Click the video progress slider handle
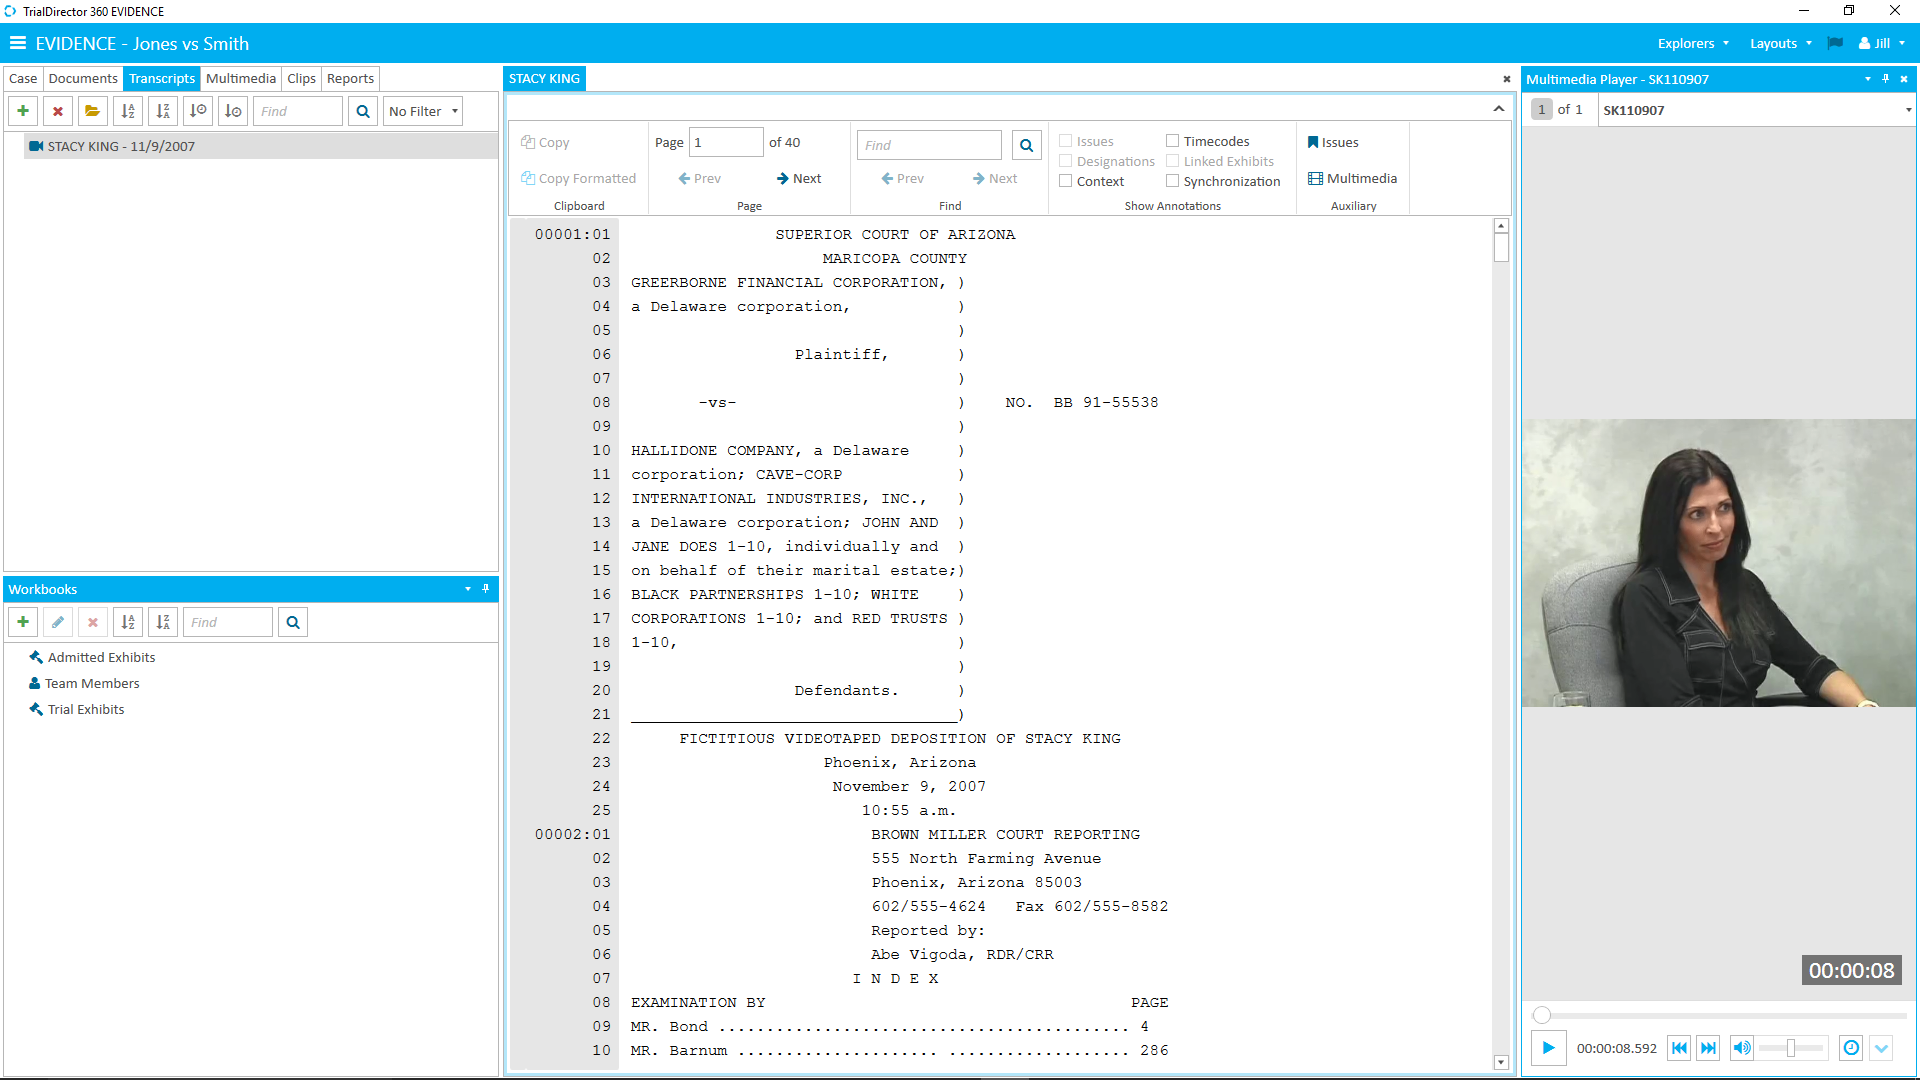Screen dimensions: 1920x1080 1542,1015
